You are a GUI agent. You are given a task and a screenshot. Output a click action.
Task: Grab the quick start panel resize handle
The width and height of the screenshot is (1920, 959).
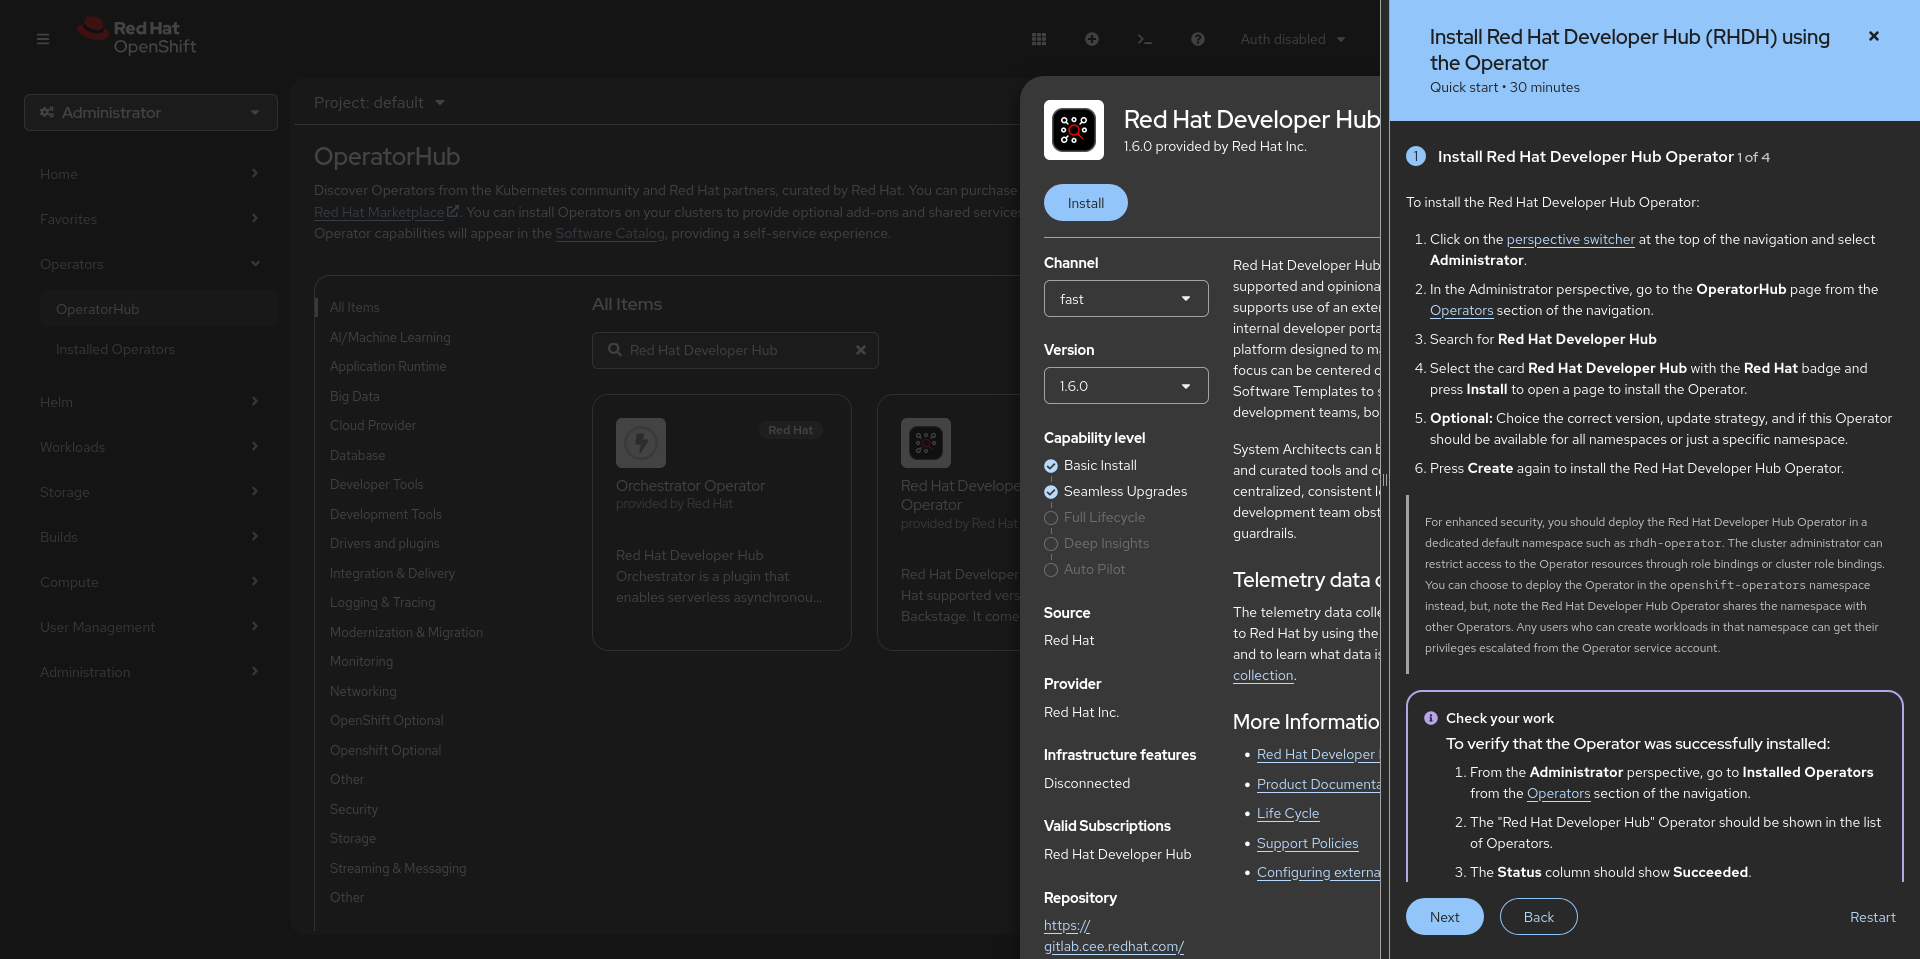pyautogui.click(x=1385, y=480)
